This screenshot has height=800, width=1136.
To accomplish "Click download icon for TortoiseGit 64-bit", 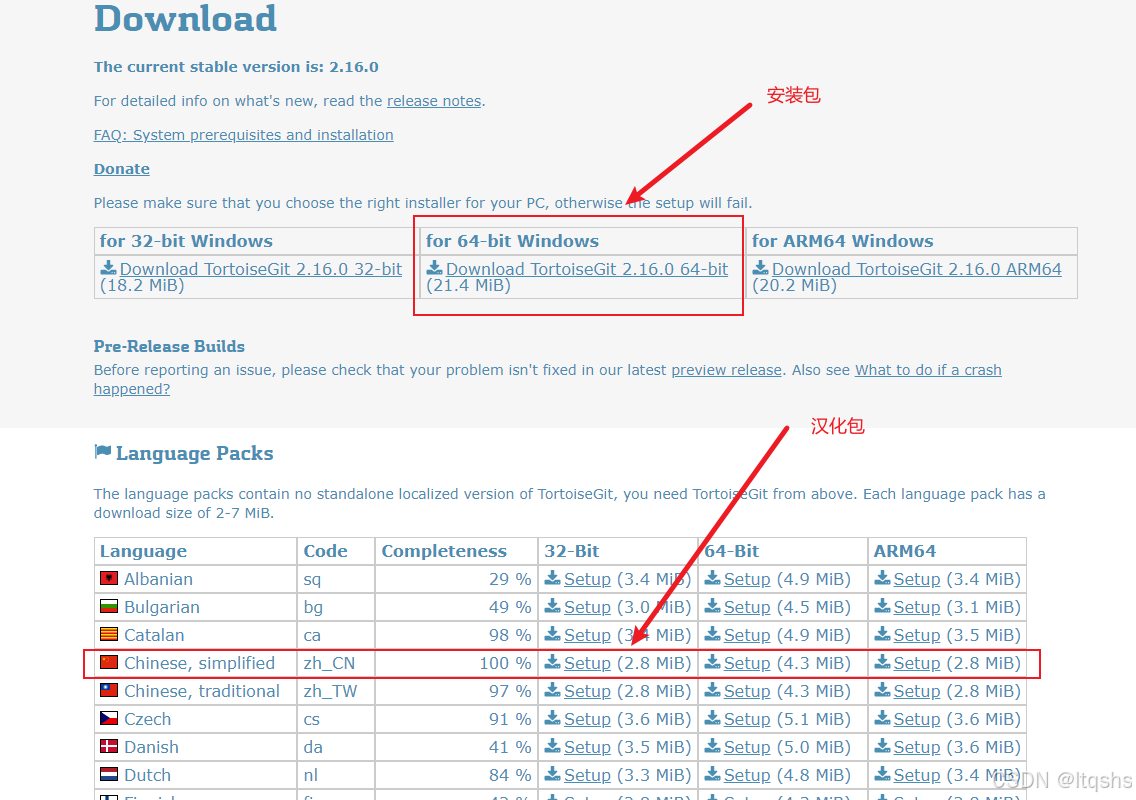I will (x=435, y=268).
